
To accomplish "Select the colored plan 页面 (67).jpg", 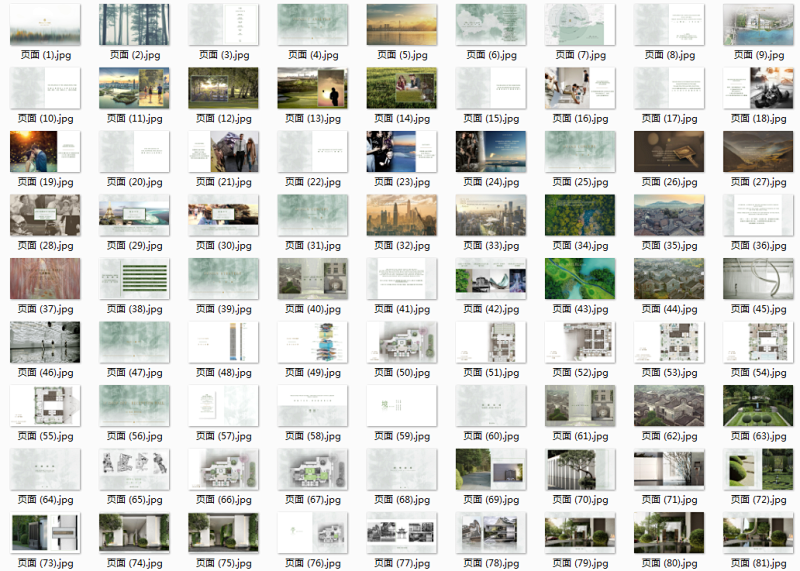I will [312, 469].
